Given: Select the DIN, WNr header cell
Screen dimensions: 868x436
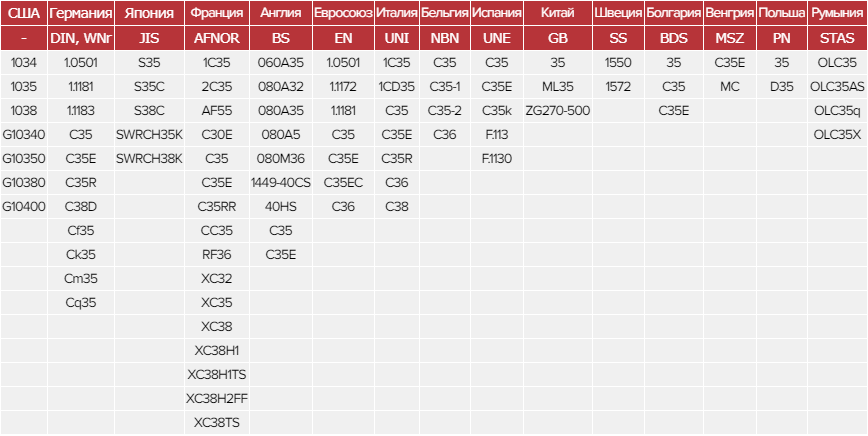Looking at the screenshot, I should tap(81, 38).
